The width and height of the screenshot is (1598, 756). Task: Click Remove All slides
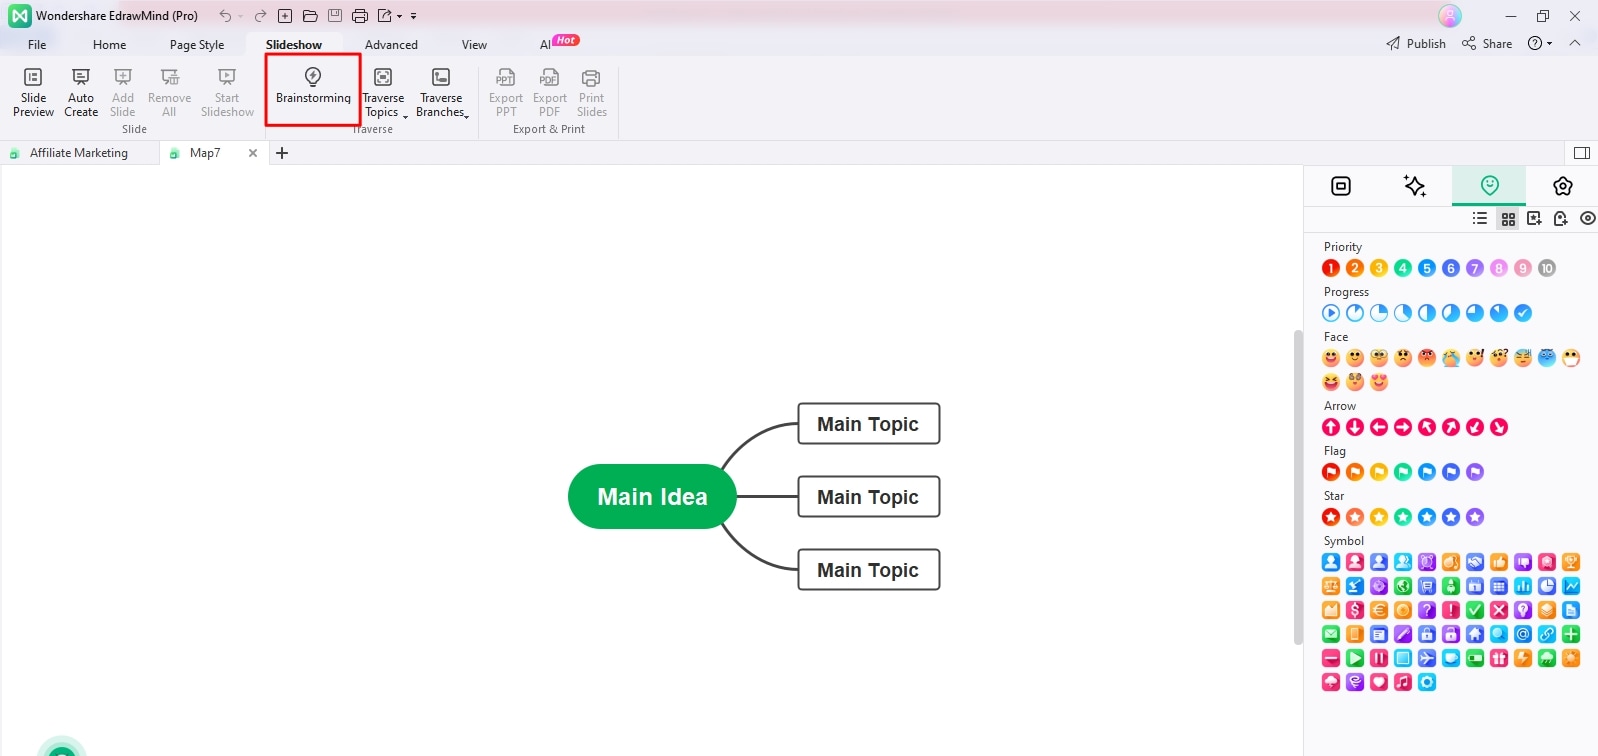169,92
